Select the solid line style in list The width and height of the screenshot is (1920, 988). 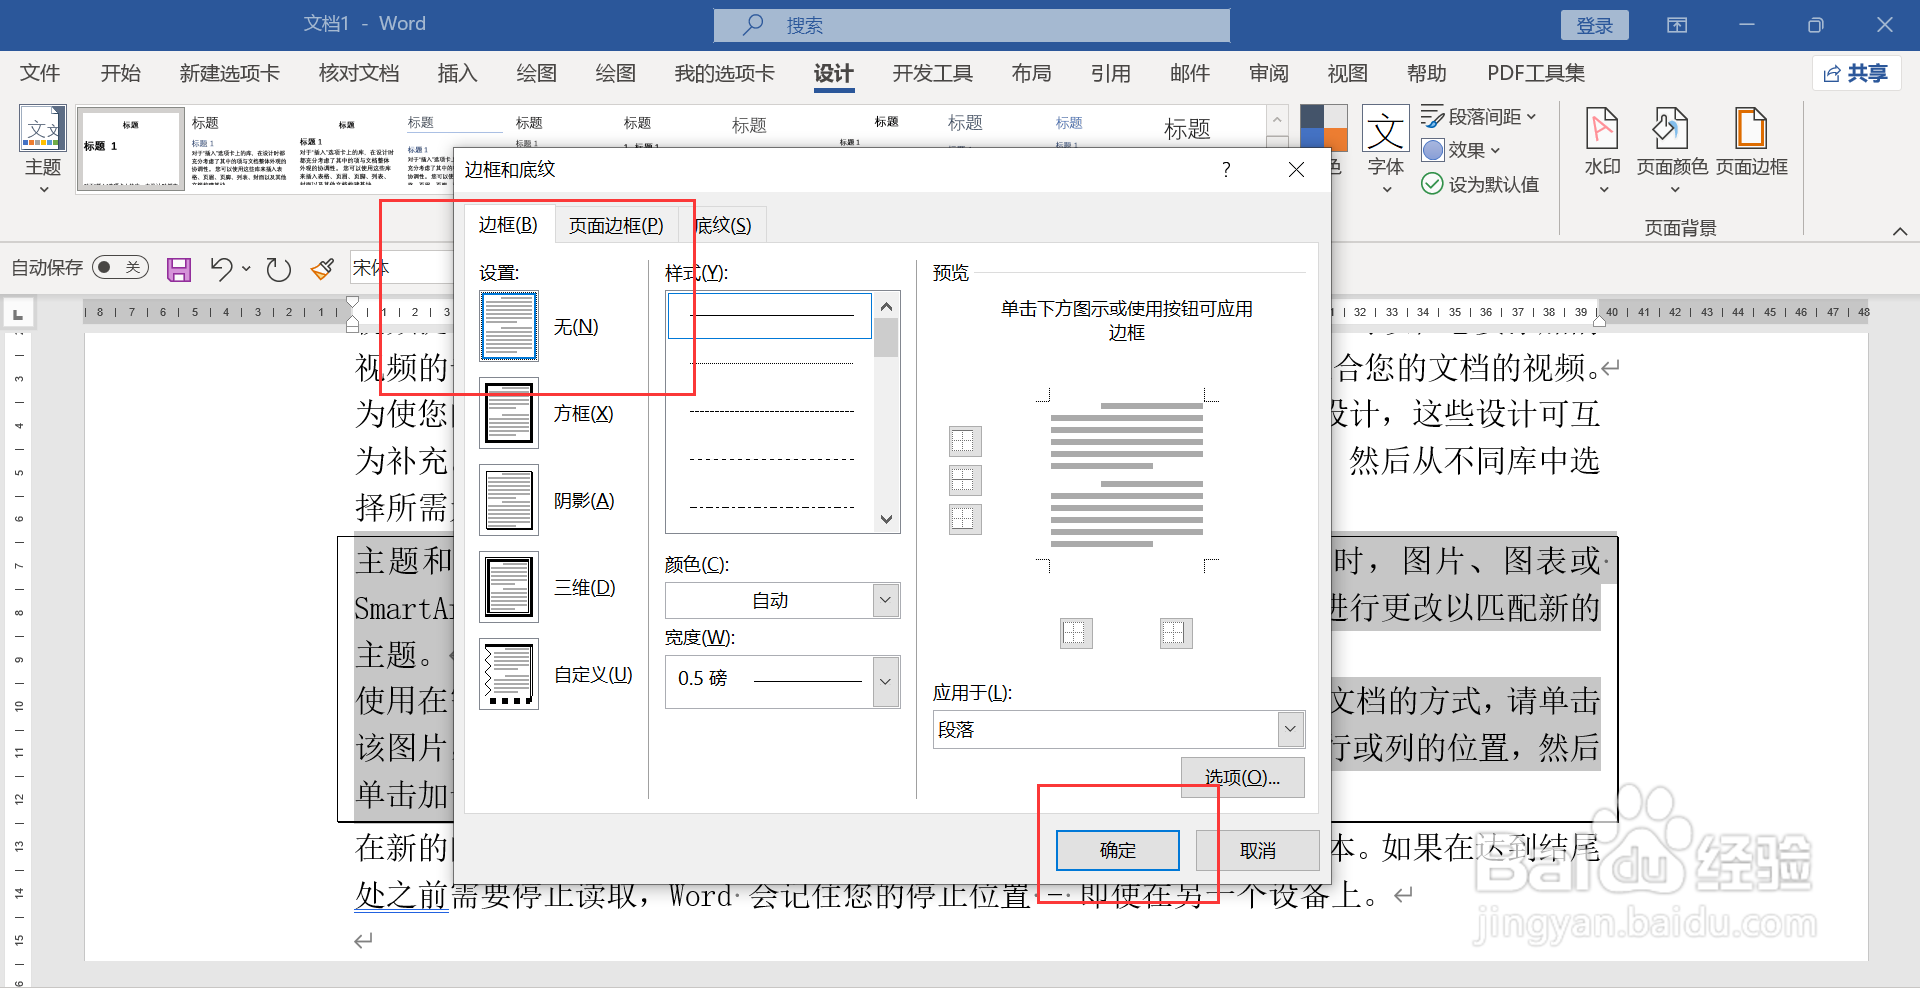pyautogui.click(x=770, y=315)
